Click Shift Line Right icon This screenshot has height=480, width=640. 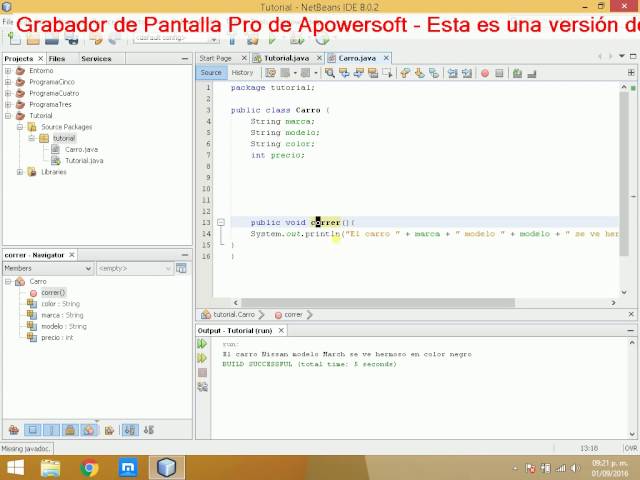click(x=467, y=73)
